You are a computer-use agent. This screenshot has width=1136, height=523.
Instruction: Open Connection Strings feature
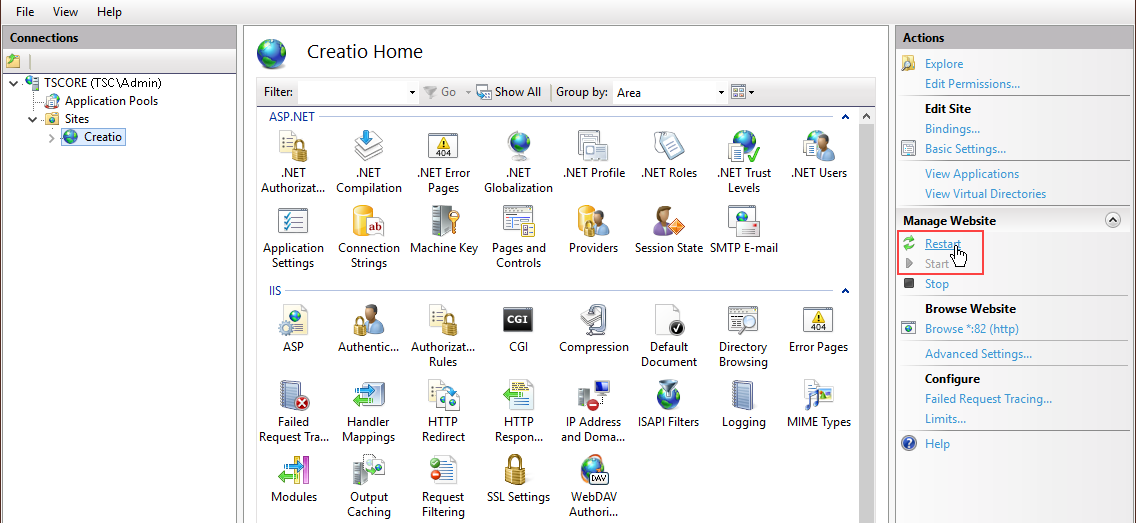point(369,237)
